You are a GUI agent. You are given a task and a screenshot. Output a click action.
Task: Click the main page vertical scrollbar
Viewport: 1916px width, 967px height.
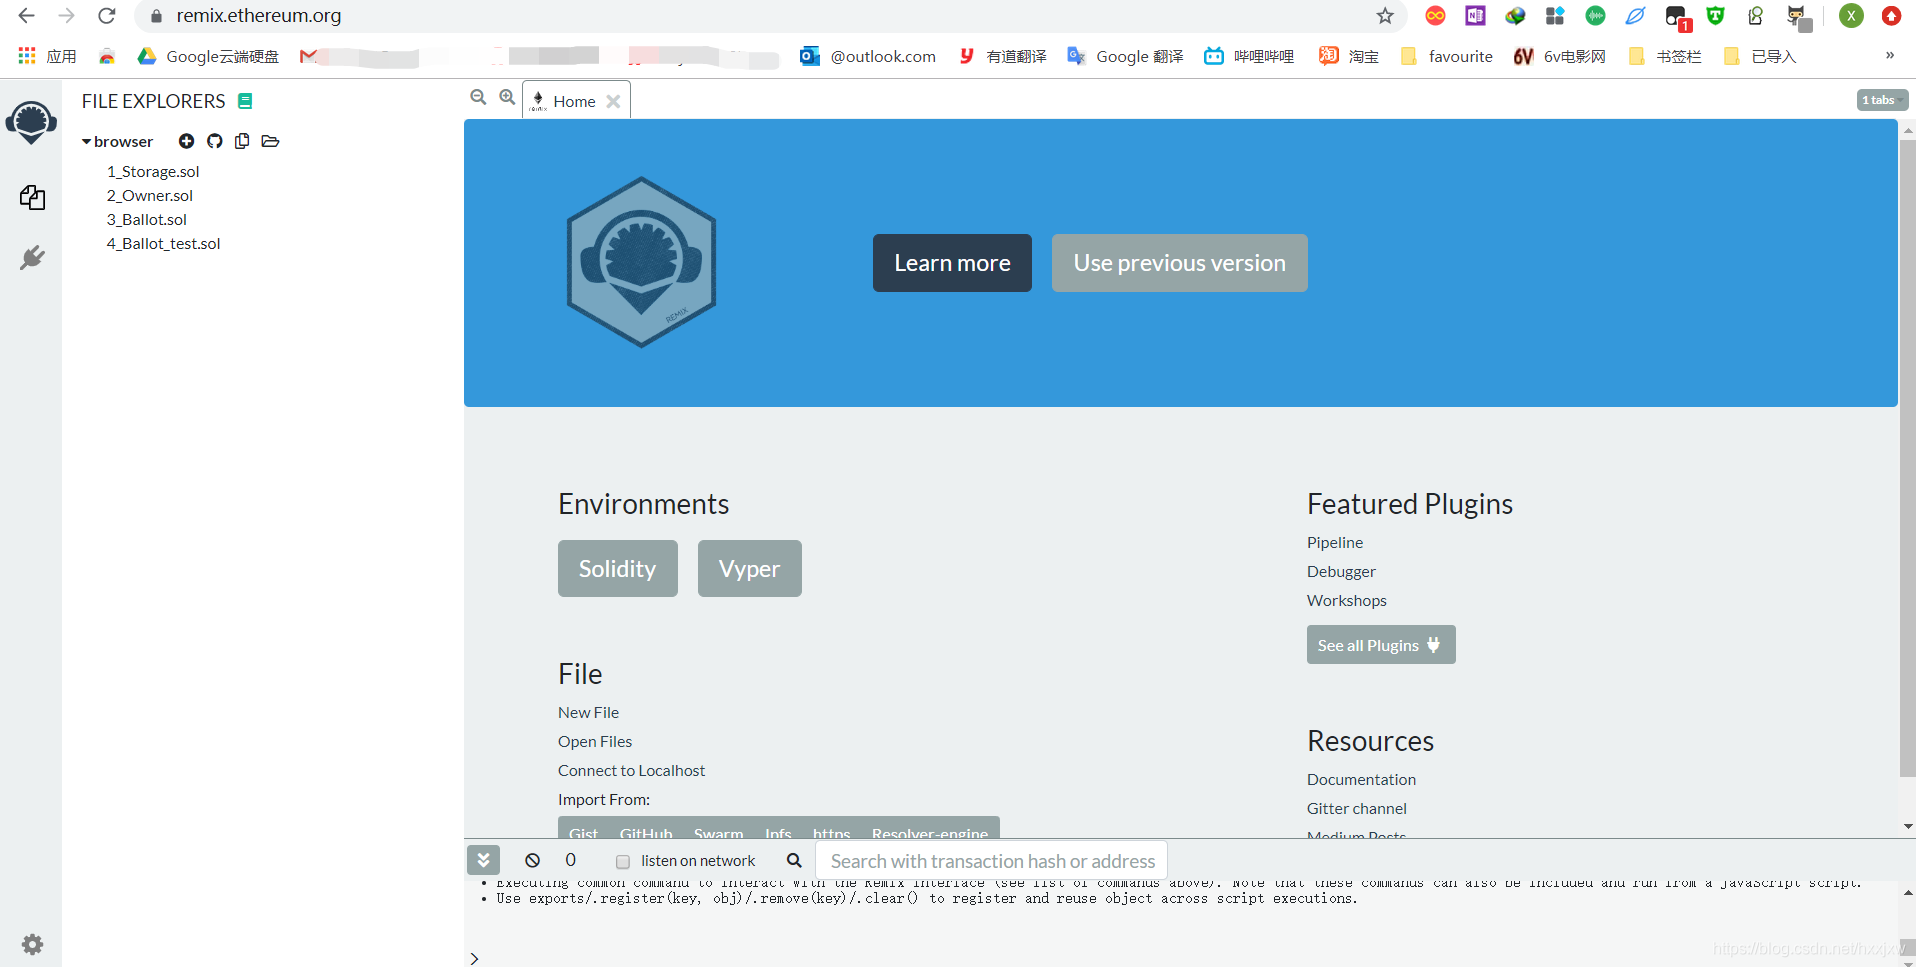[x=1907, y=458]
